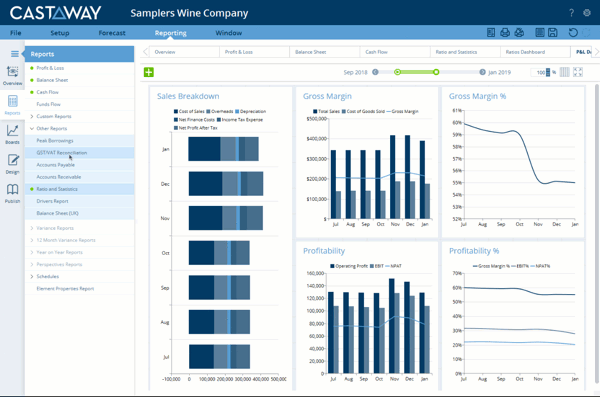Viewport: 600px width, 397px height.
Task: Click the hamburger menu icon above the sidebar
Action: click(15, 54)
